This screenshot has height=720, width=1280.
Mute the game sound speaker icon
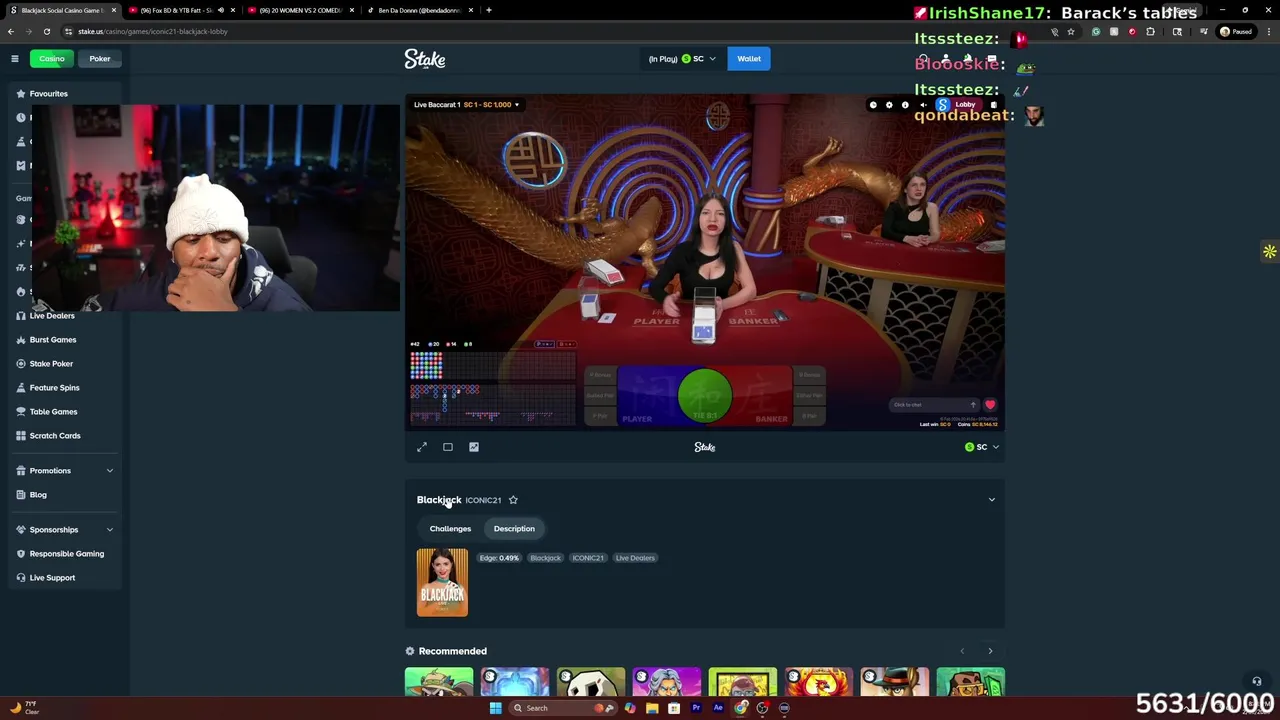point(923,105)
